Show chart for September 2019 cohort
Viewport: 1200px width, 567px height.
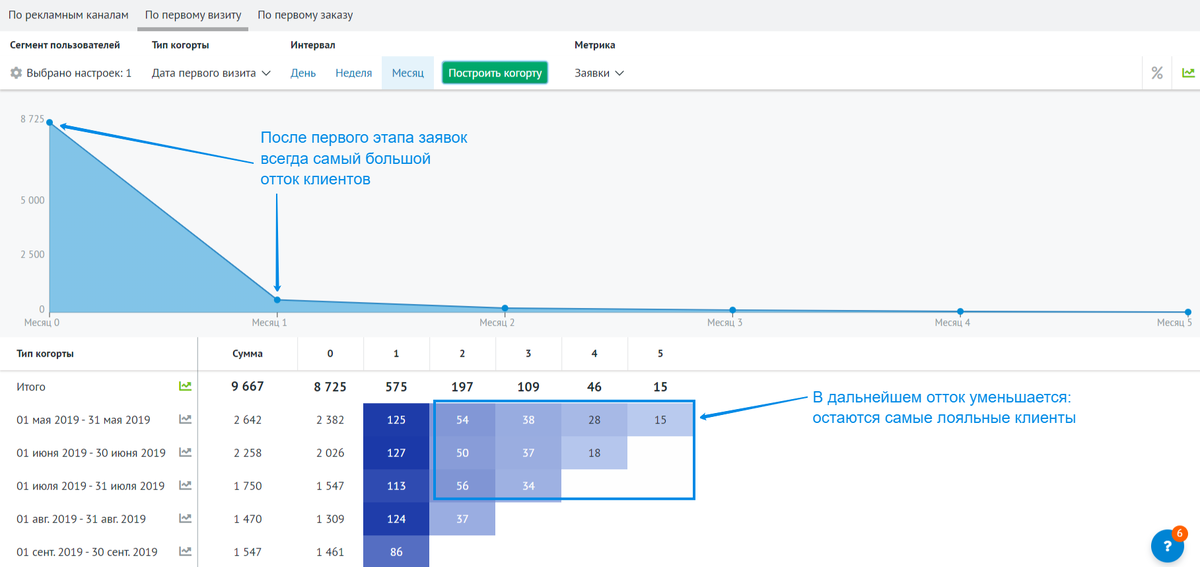coord(185,552)
